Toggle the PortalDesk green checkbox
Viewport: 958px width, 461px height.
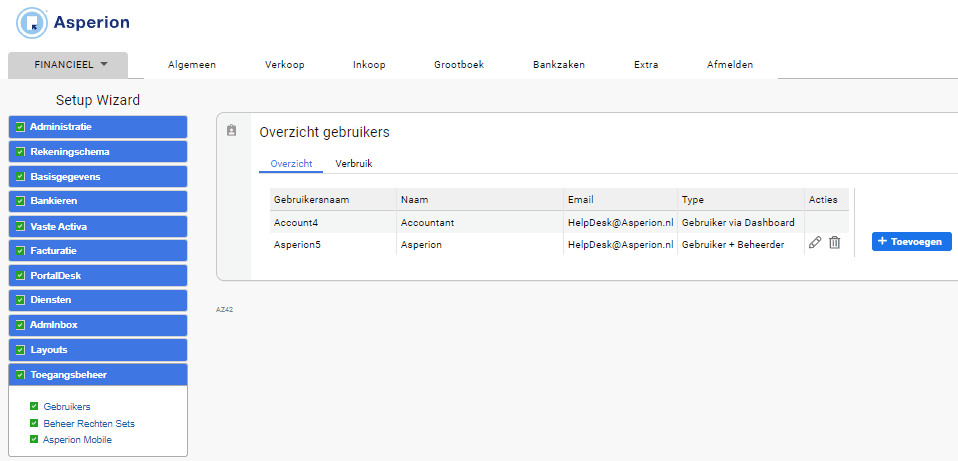pyautogui.click(x=20, y=275)
